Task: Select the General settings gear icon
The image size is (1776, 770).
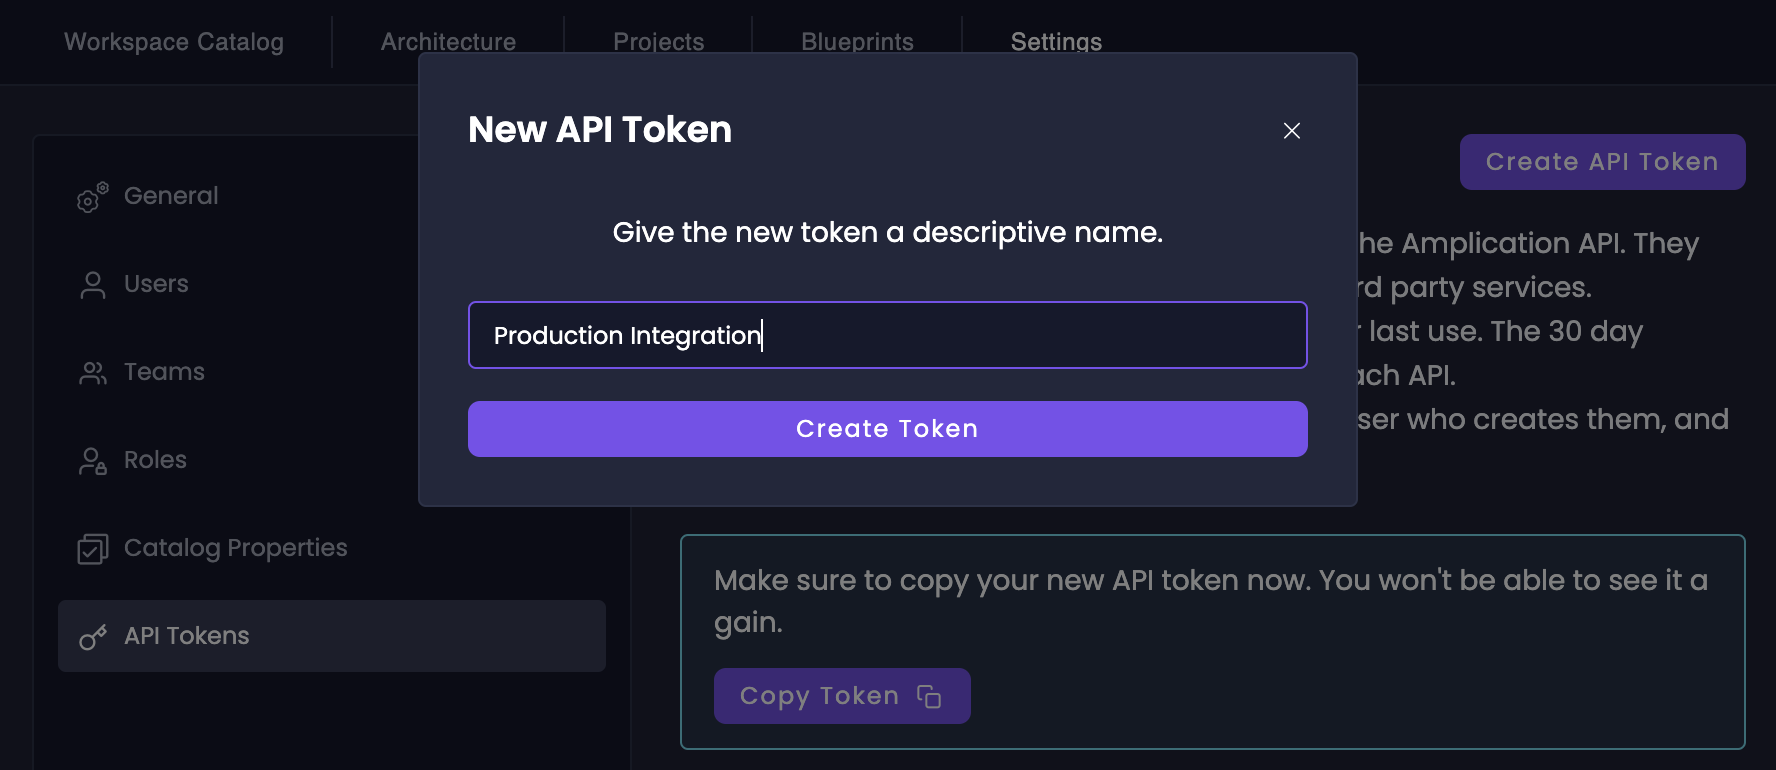Action: [91, 197]
